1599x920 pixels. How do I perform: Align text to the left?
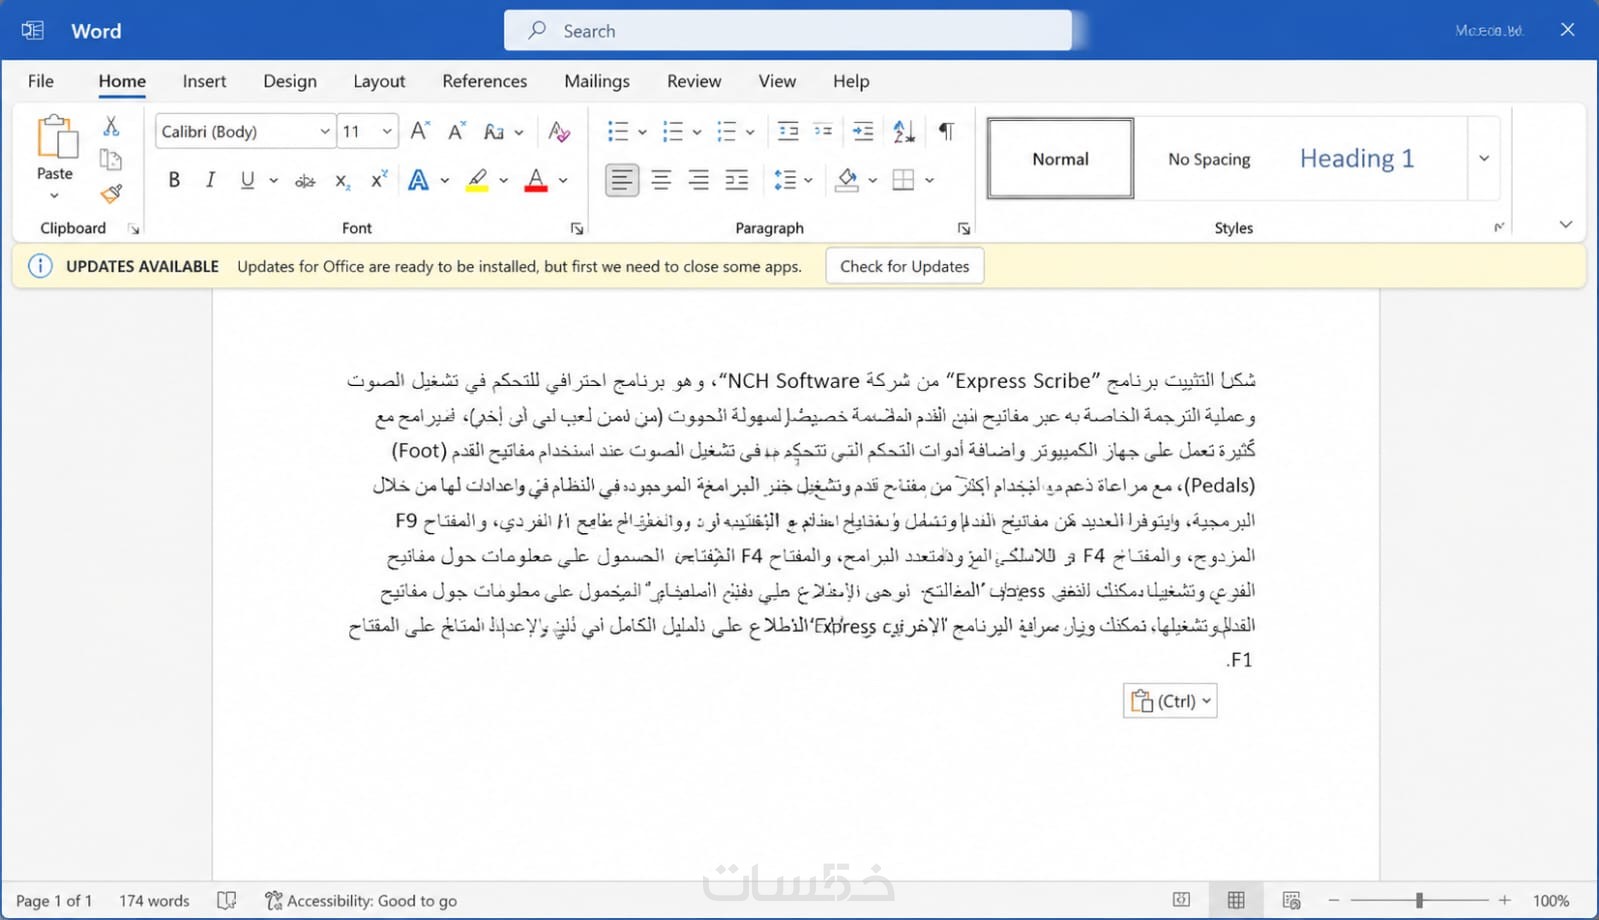622,180
